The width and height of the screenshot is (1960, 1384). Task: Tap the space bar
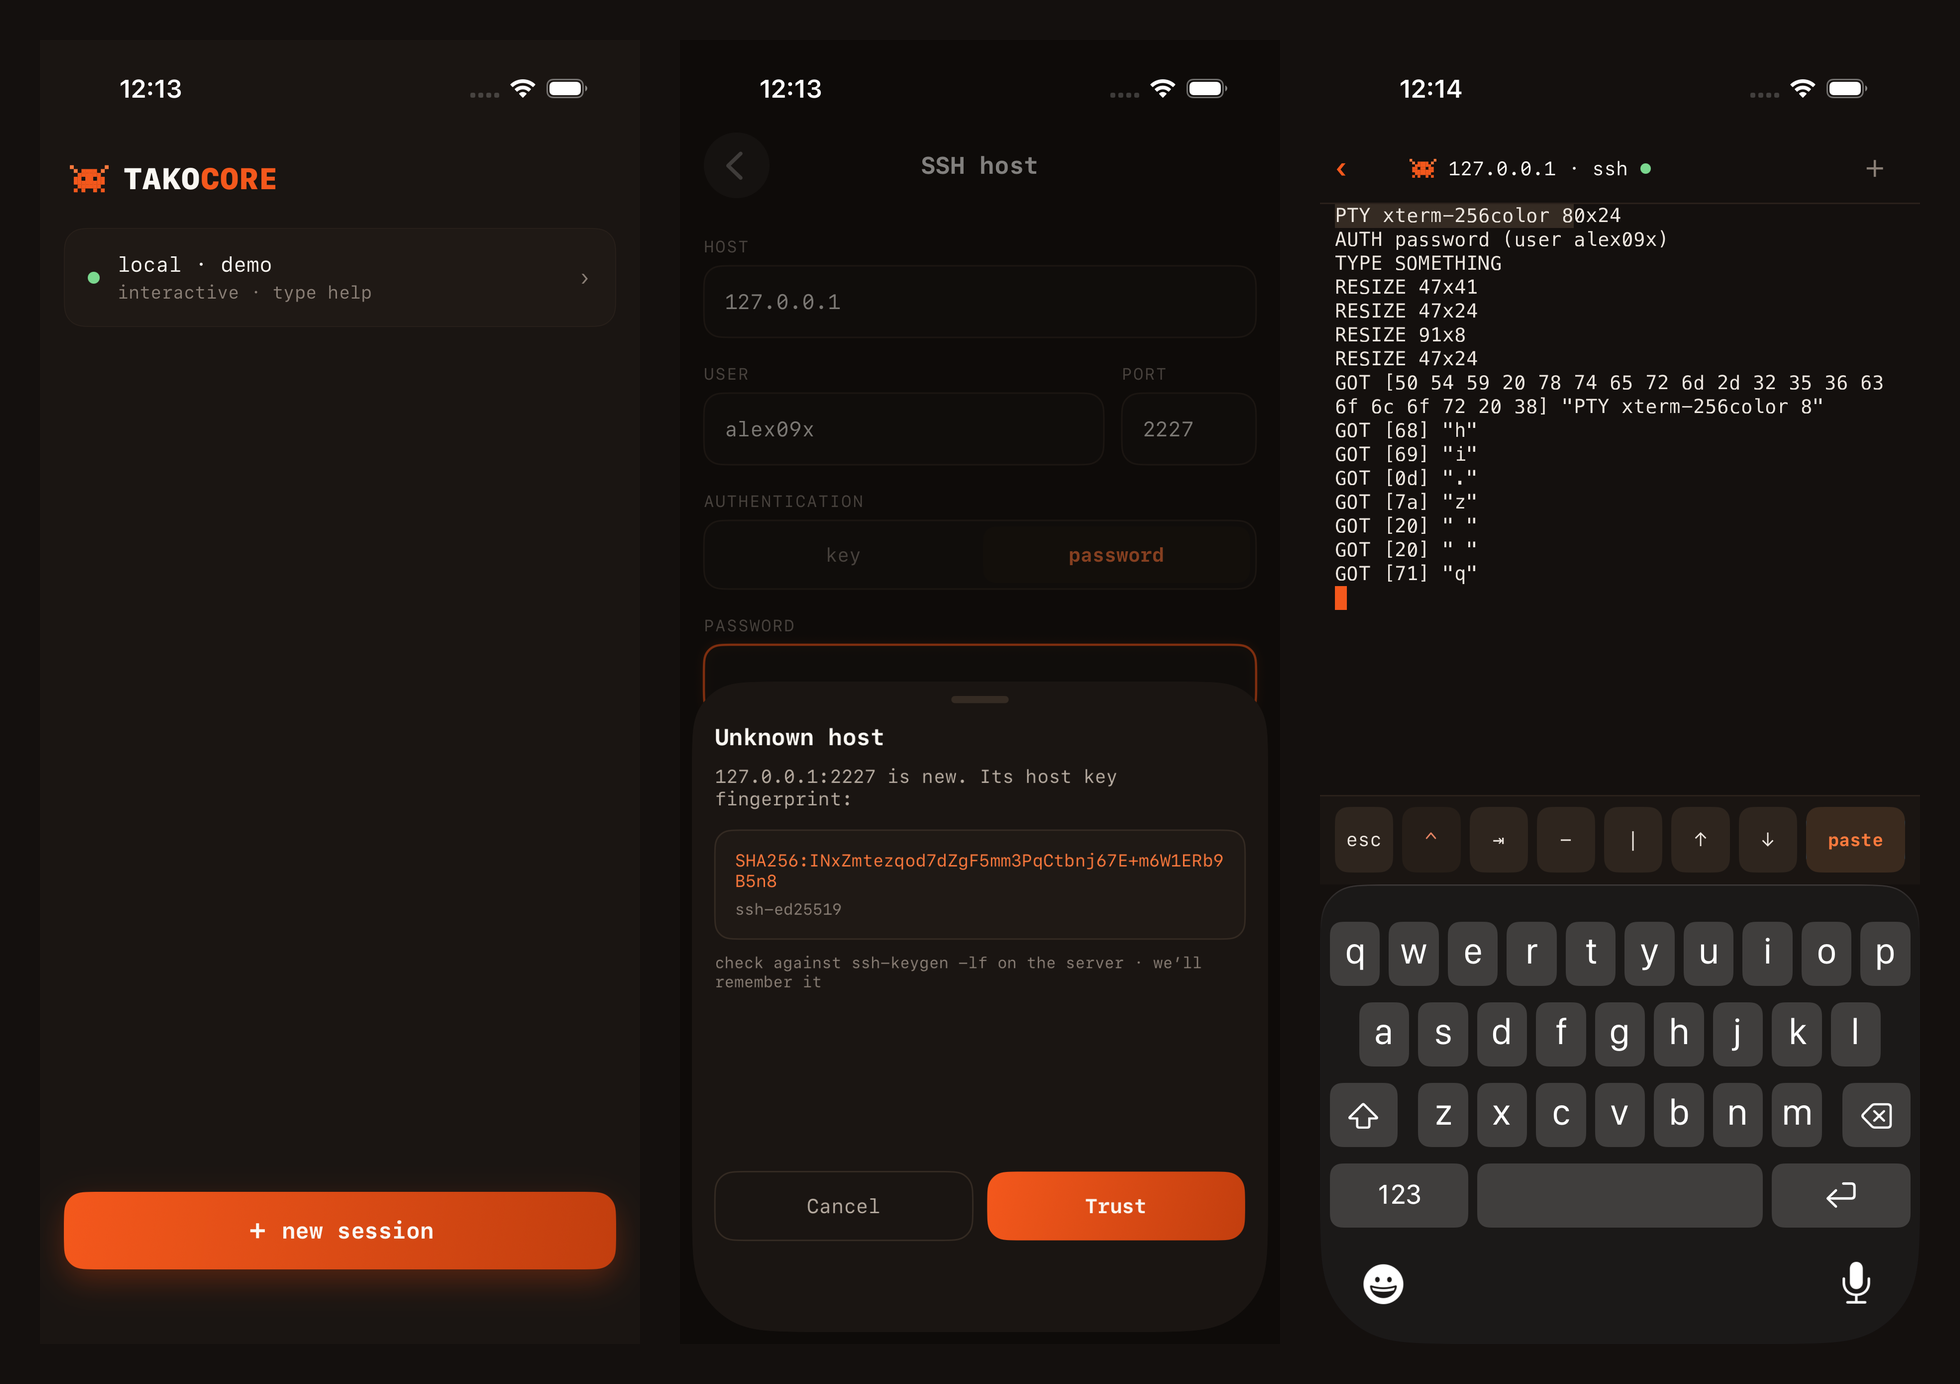pos(1620,1195)
